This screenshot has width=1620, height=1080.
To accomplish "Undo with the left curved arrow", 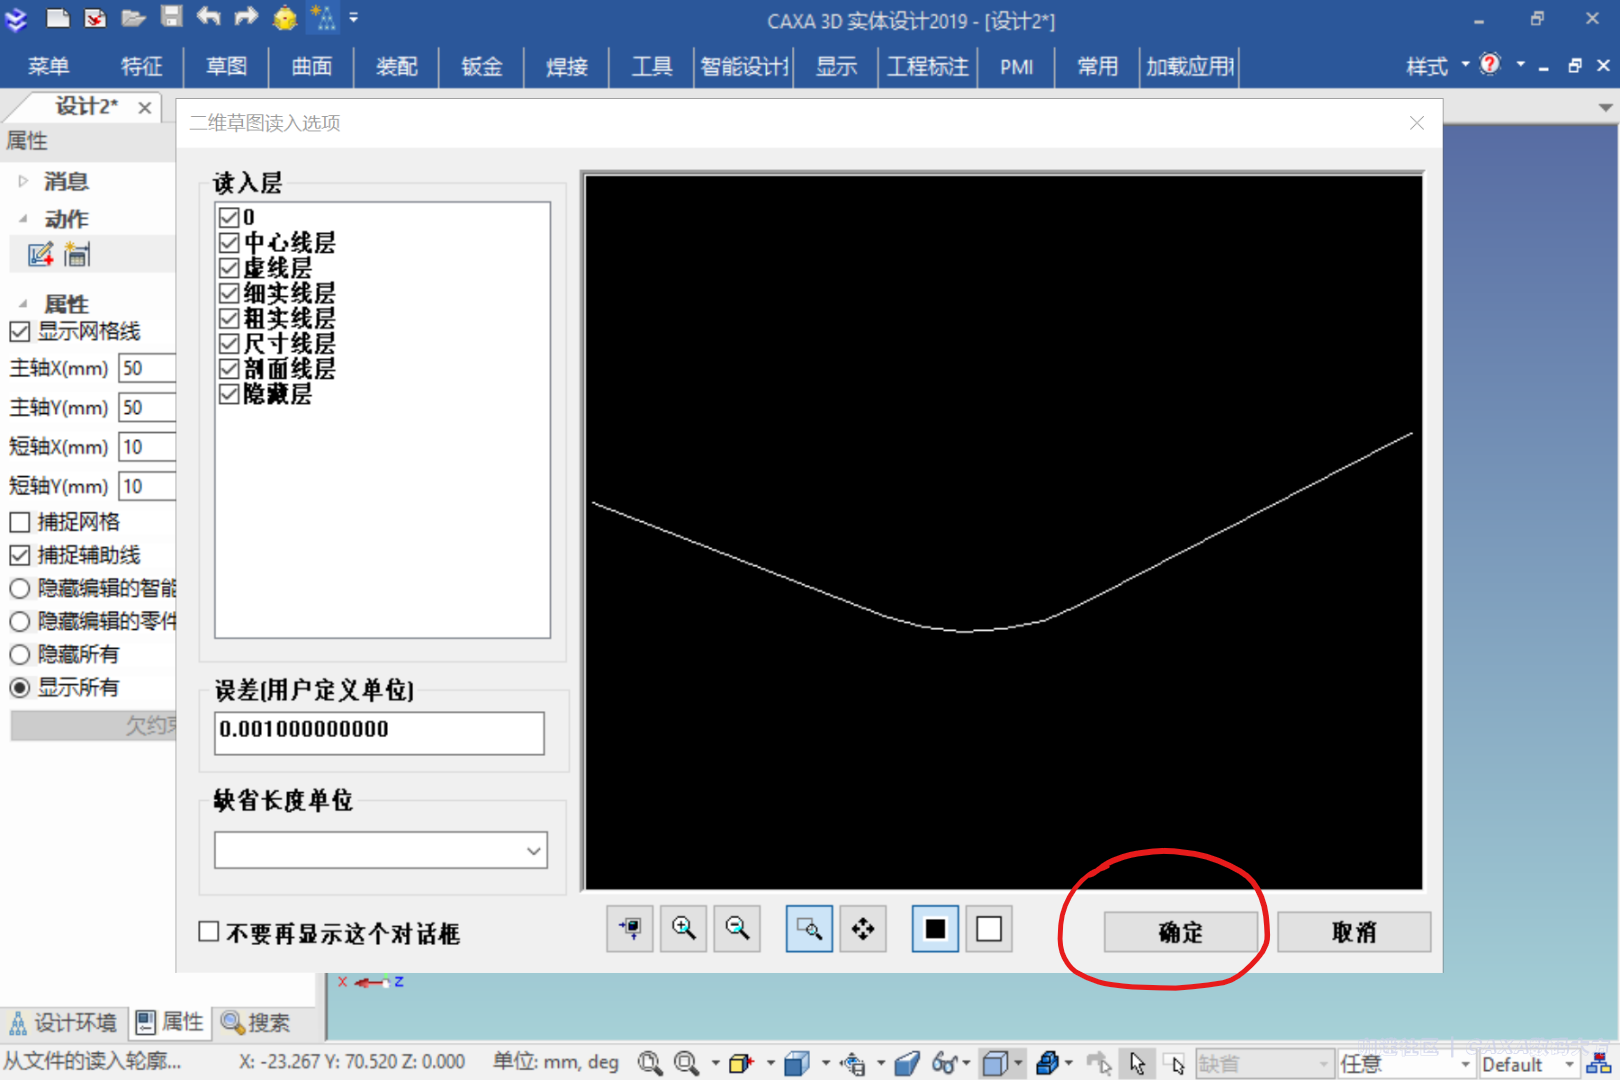I will tap(208, 16).
